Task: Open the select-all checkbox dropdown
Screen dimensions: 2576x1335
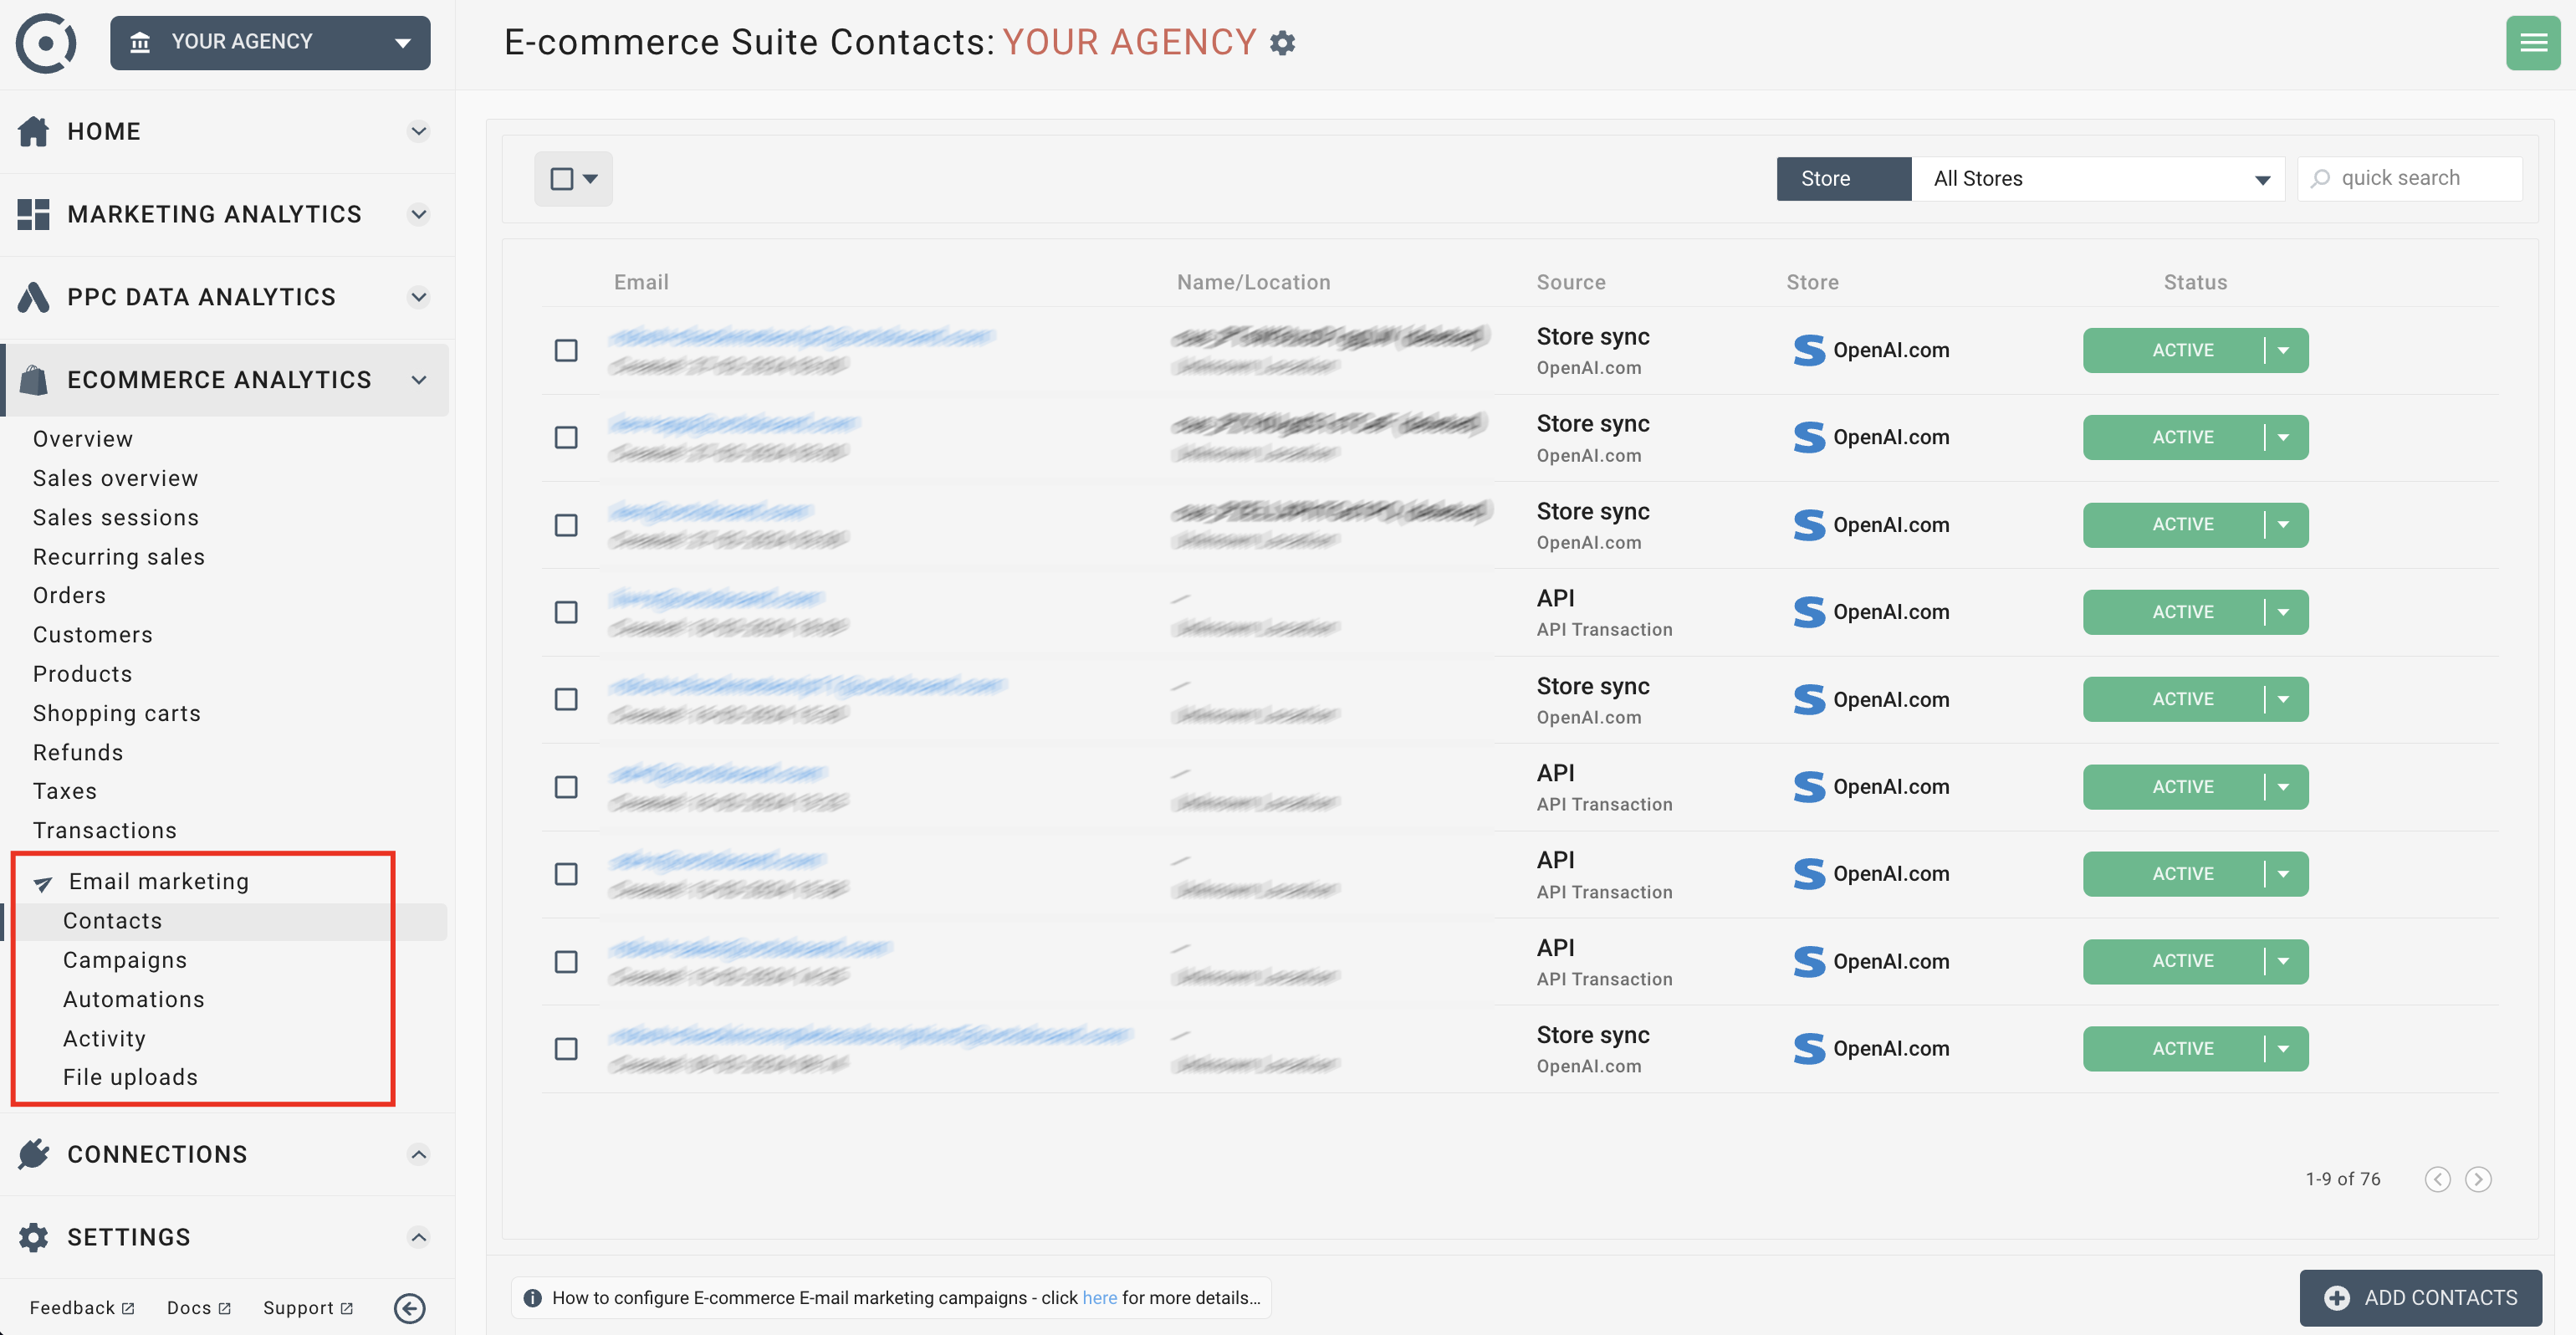Action: pyautogui.click(x=573, y=179)
